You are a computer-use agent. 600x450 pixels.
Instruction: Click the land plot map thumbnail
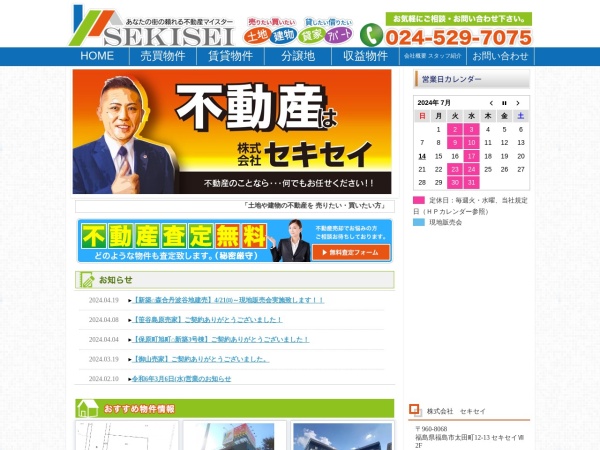coord(127,435)
